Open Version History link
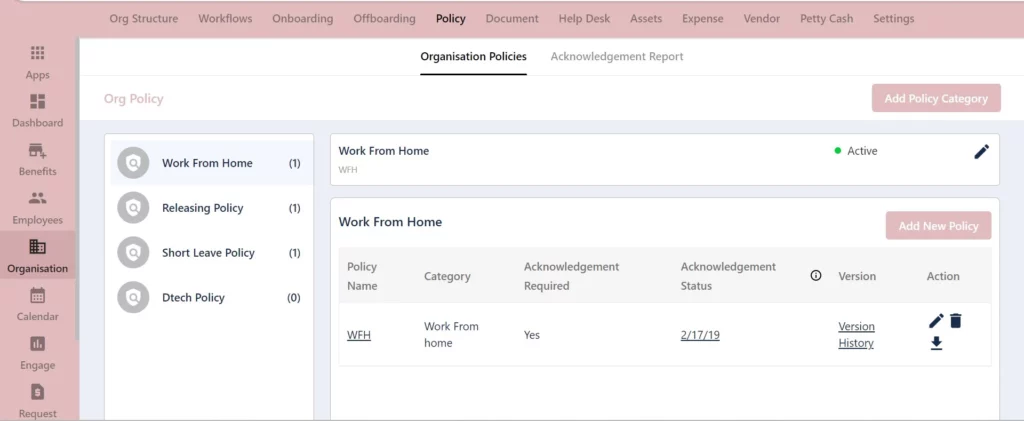Viewport: 1024px width, 421px height. (x=856, y=335)
